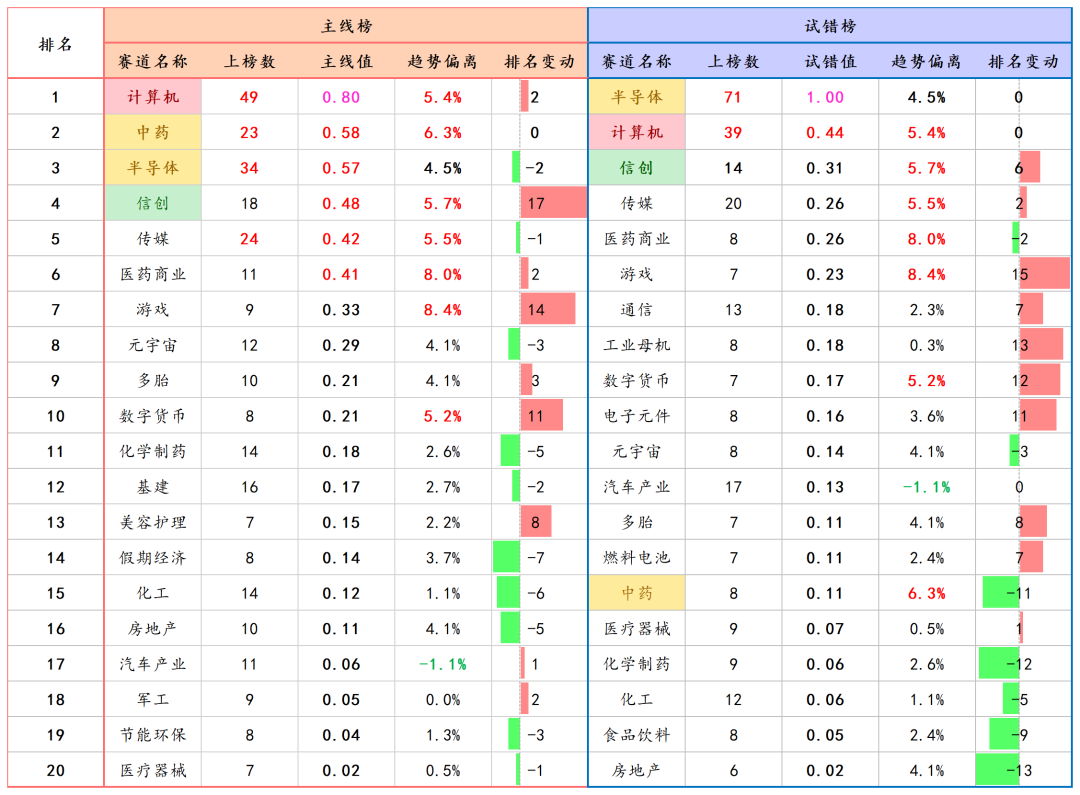Click the red bar showing rank change 15

point(1044,274)
